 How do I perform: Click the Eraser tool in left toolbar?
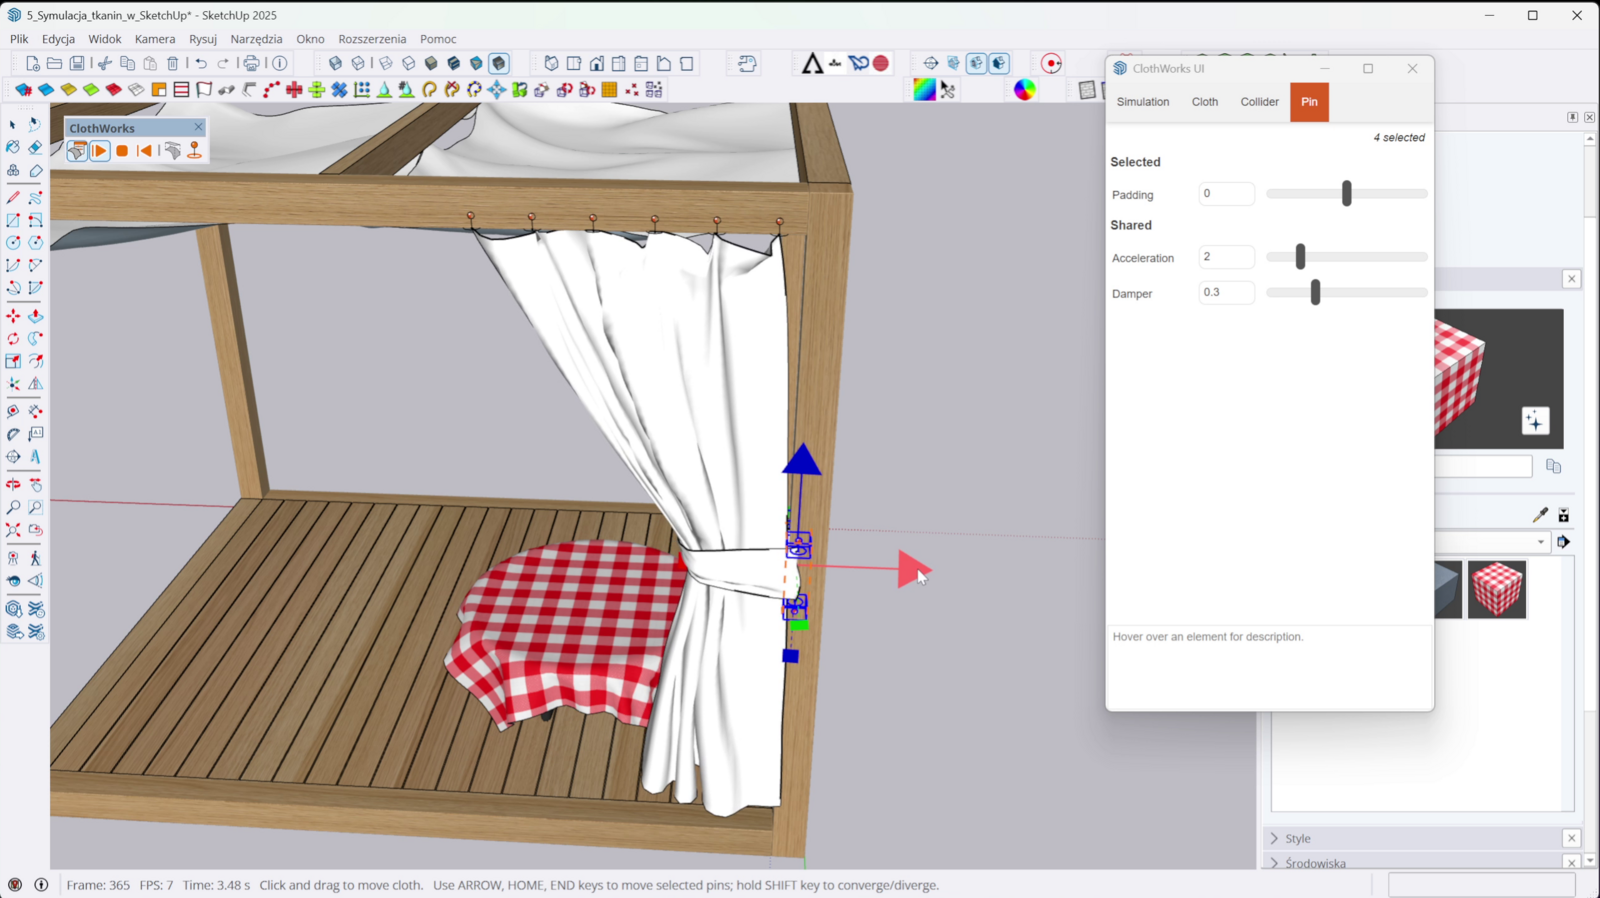35,147
